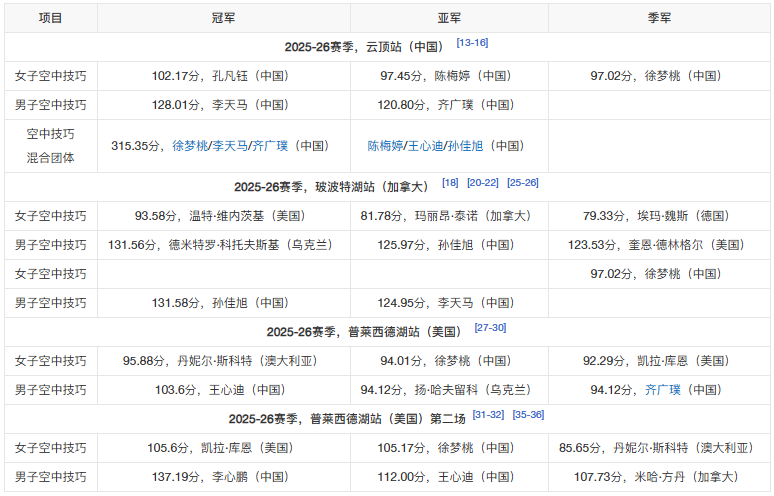Select heading 2025-26赛季,云顶站(中国)

tap(364, 47)
